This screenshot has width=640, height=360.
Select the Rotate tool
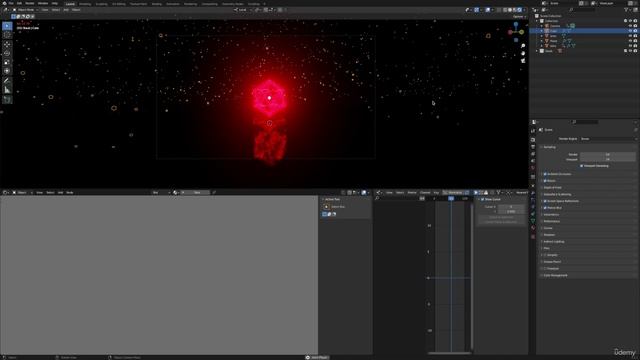[x=7, y=53]
